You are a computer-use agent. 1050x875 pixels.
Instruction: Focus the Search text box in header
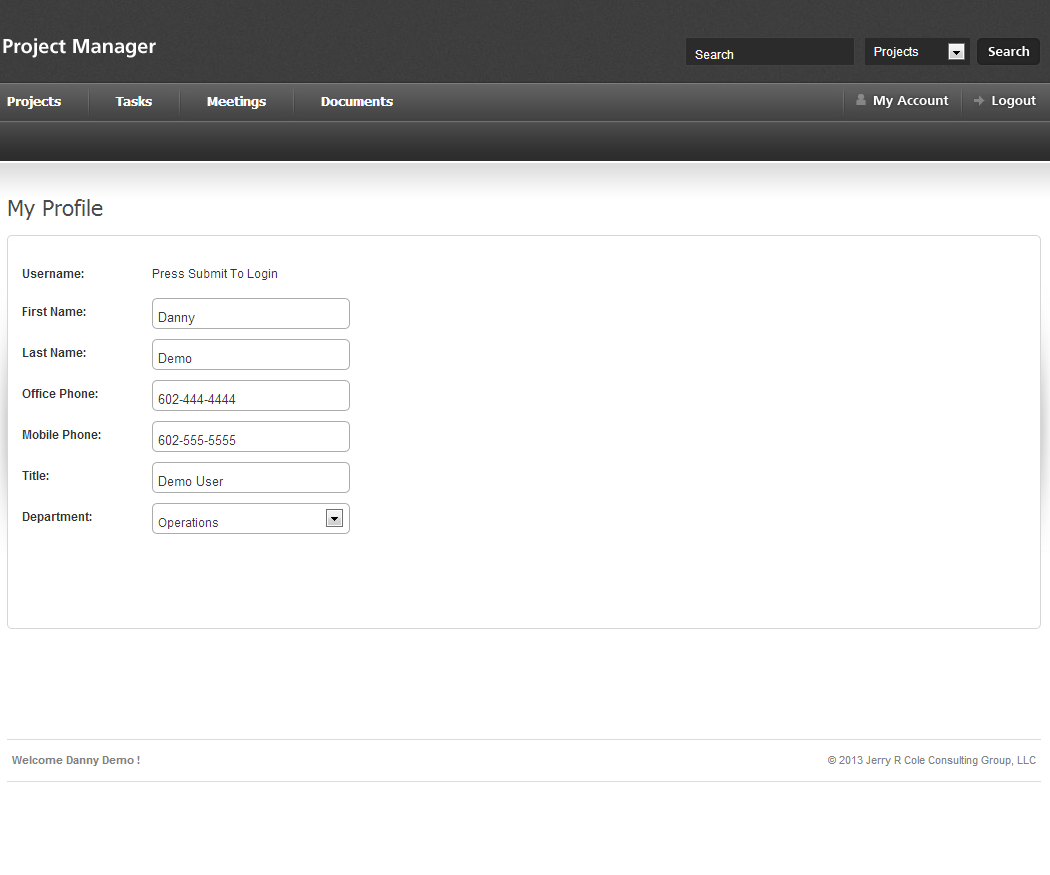click(x=768, y=53)
